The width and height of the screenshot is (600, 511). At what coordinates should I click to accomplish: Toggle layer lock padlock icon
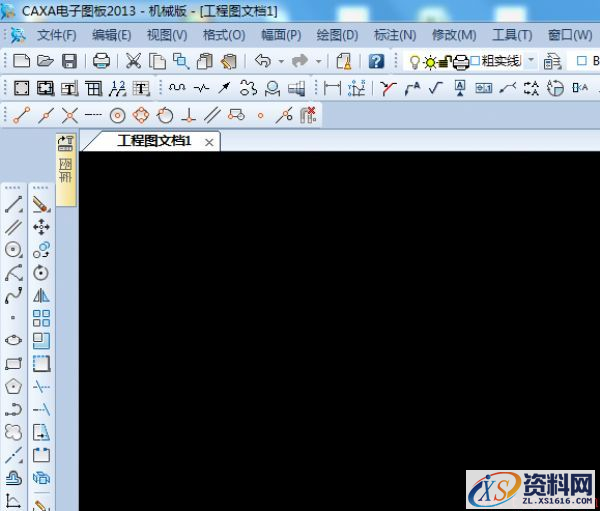coord(446,61)
